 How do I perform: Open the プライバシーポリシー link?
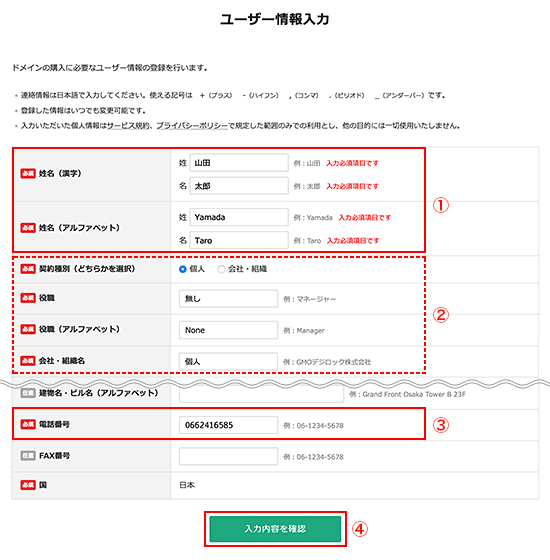coord(192,126)
